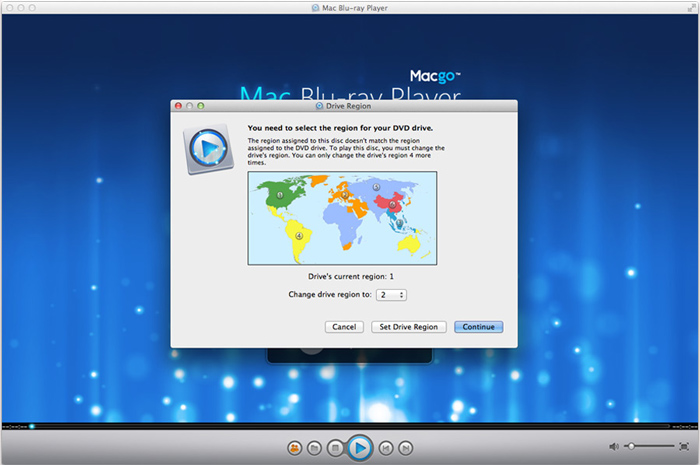The width and height of the screenshot is (700, 465).
Task: Skip to the next chapter
Action: coord(405,448)
